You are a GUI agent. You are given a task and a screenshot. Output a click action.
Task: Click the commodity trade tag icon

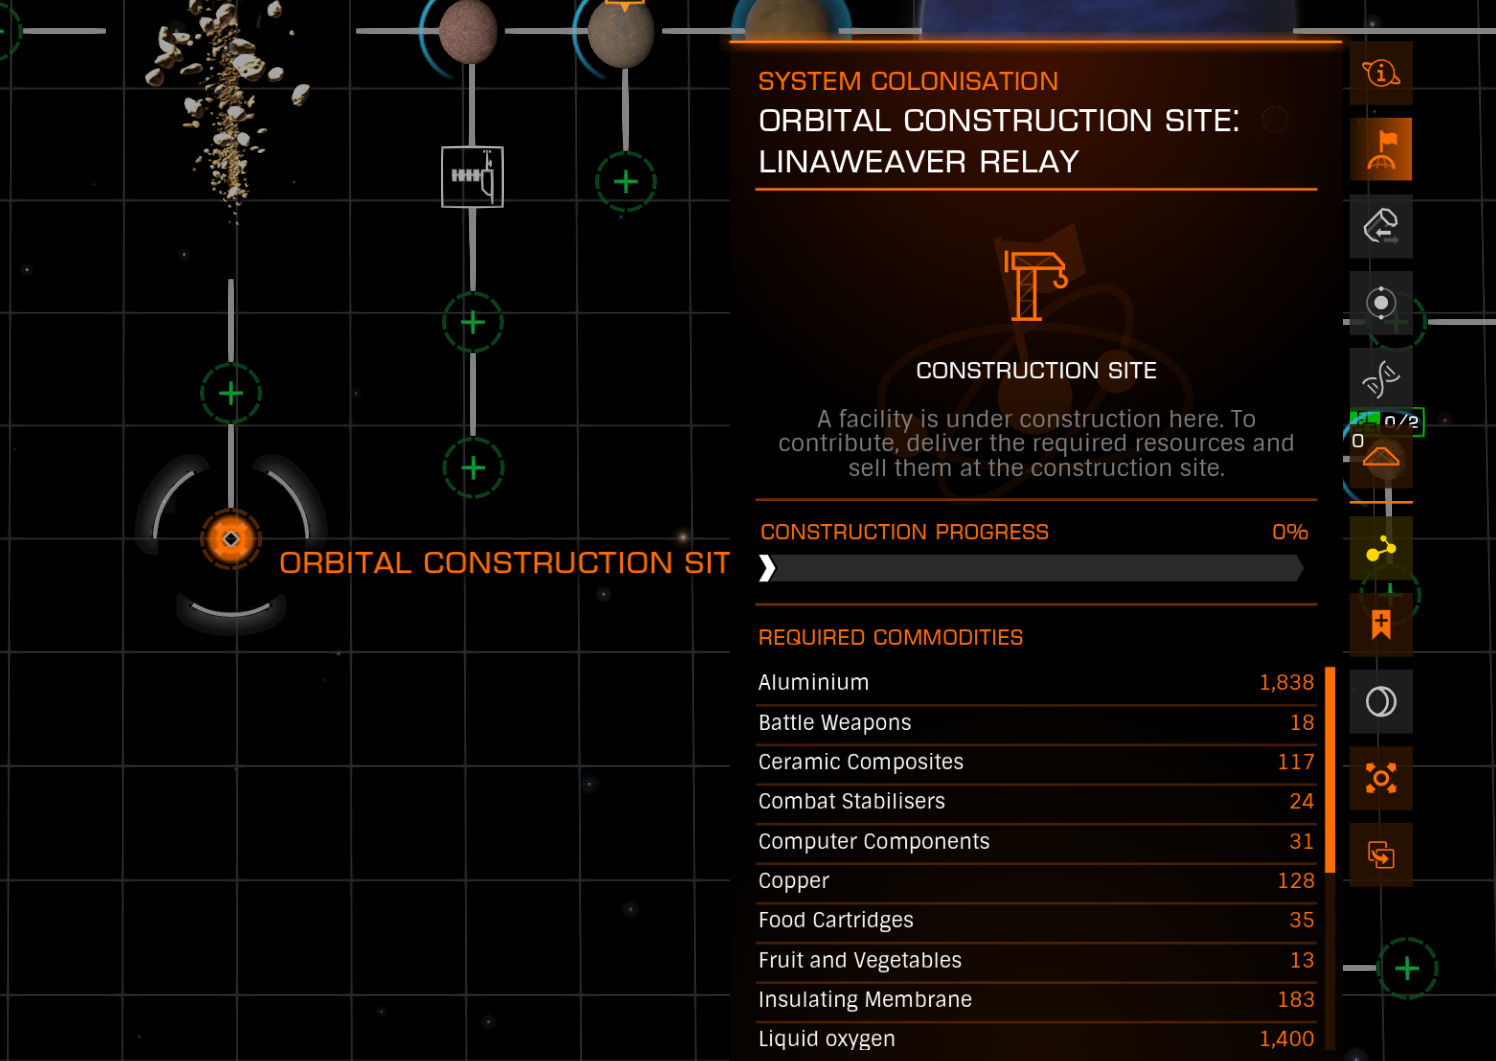[1381, 226]
